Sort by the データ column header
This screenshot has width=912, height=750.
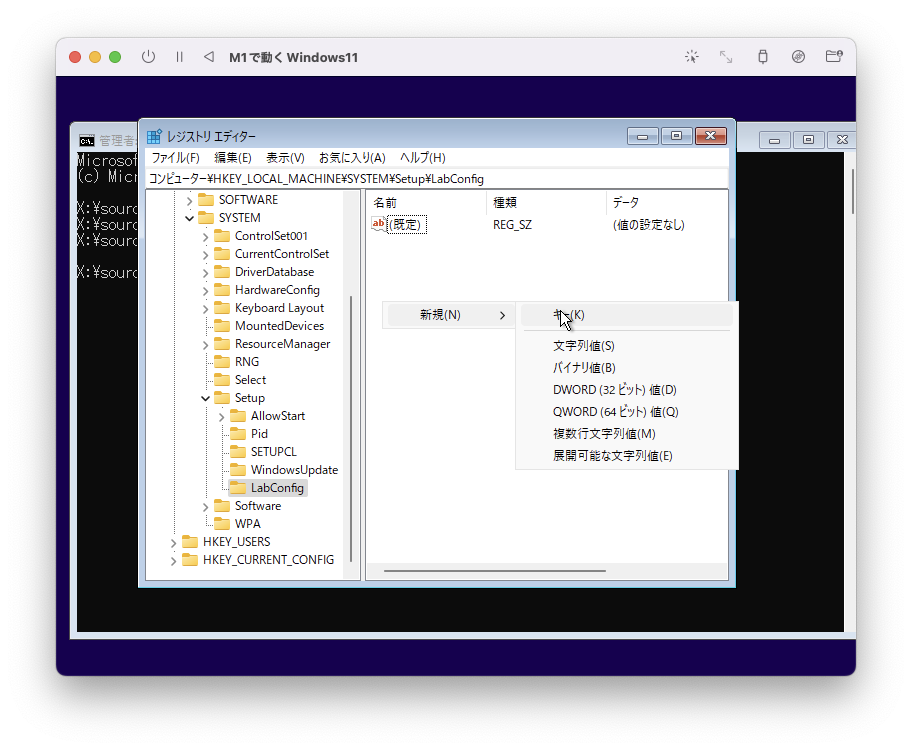(x=667, y=202)
